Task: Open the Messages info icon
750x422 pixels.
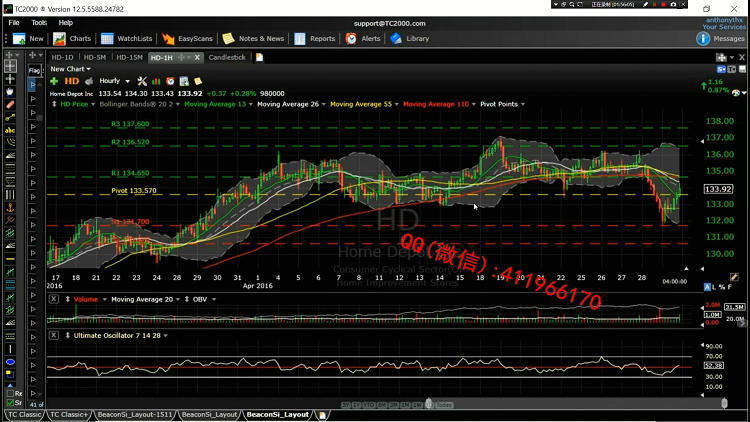Action: (703, 39)
